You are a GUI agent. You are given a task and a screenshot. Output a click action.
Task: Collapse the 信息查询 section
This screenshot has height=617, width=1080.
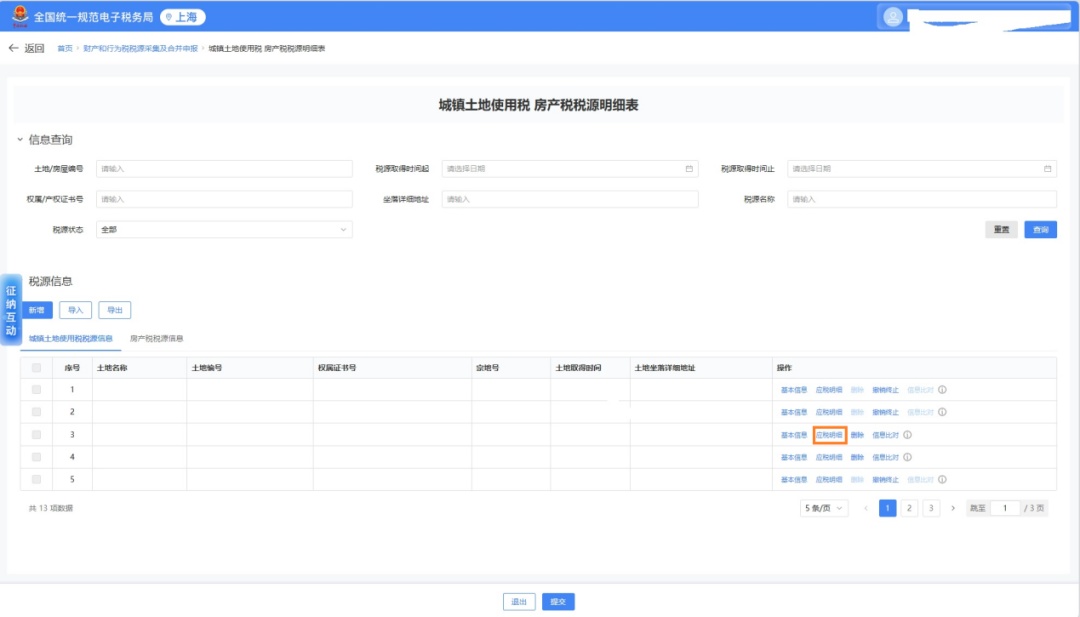coord(20,140)
